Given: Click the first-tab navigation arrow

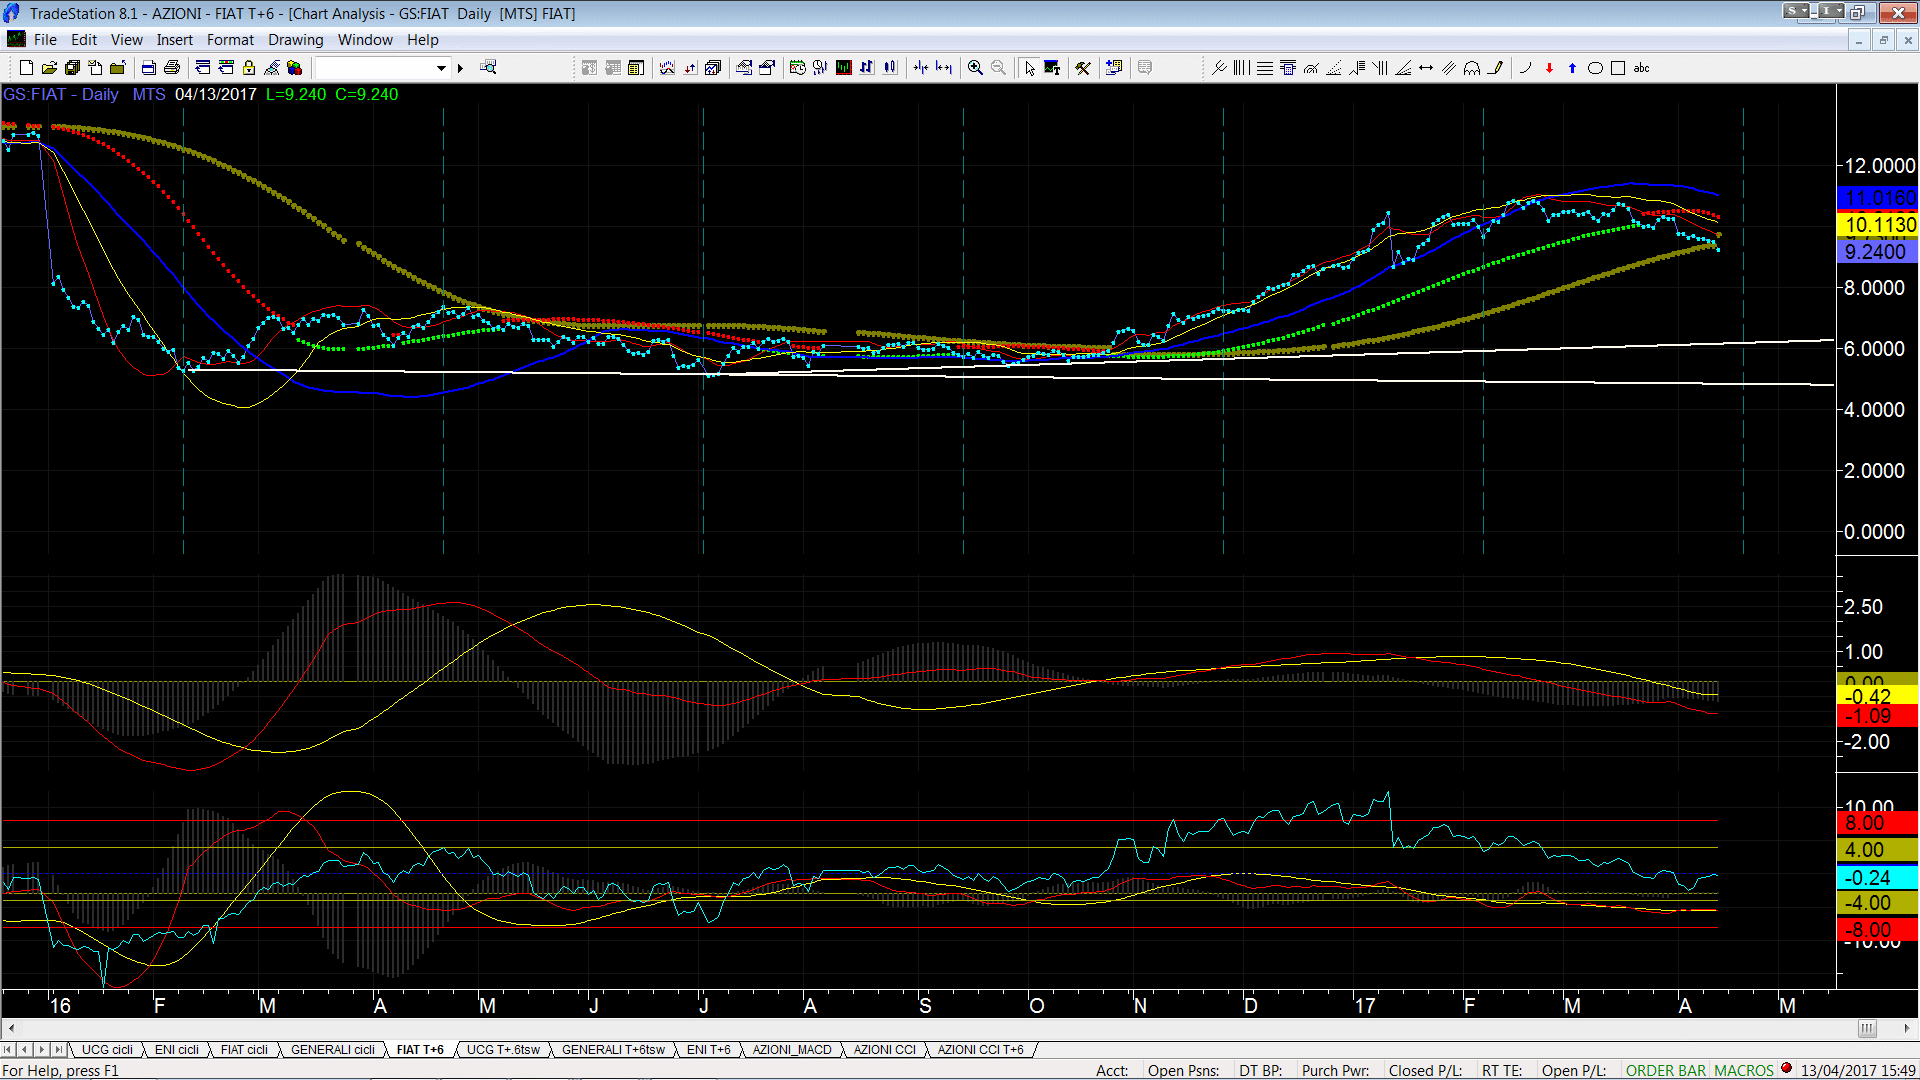Looking at the screenshot, I should 8,1050.
